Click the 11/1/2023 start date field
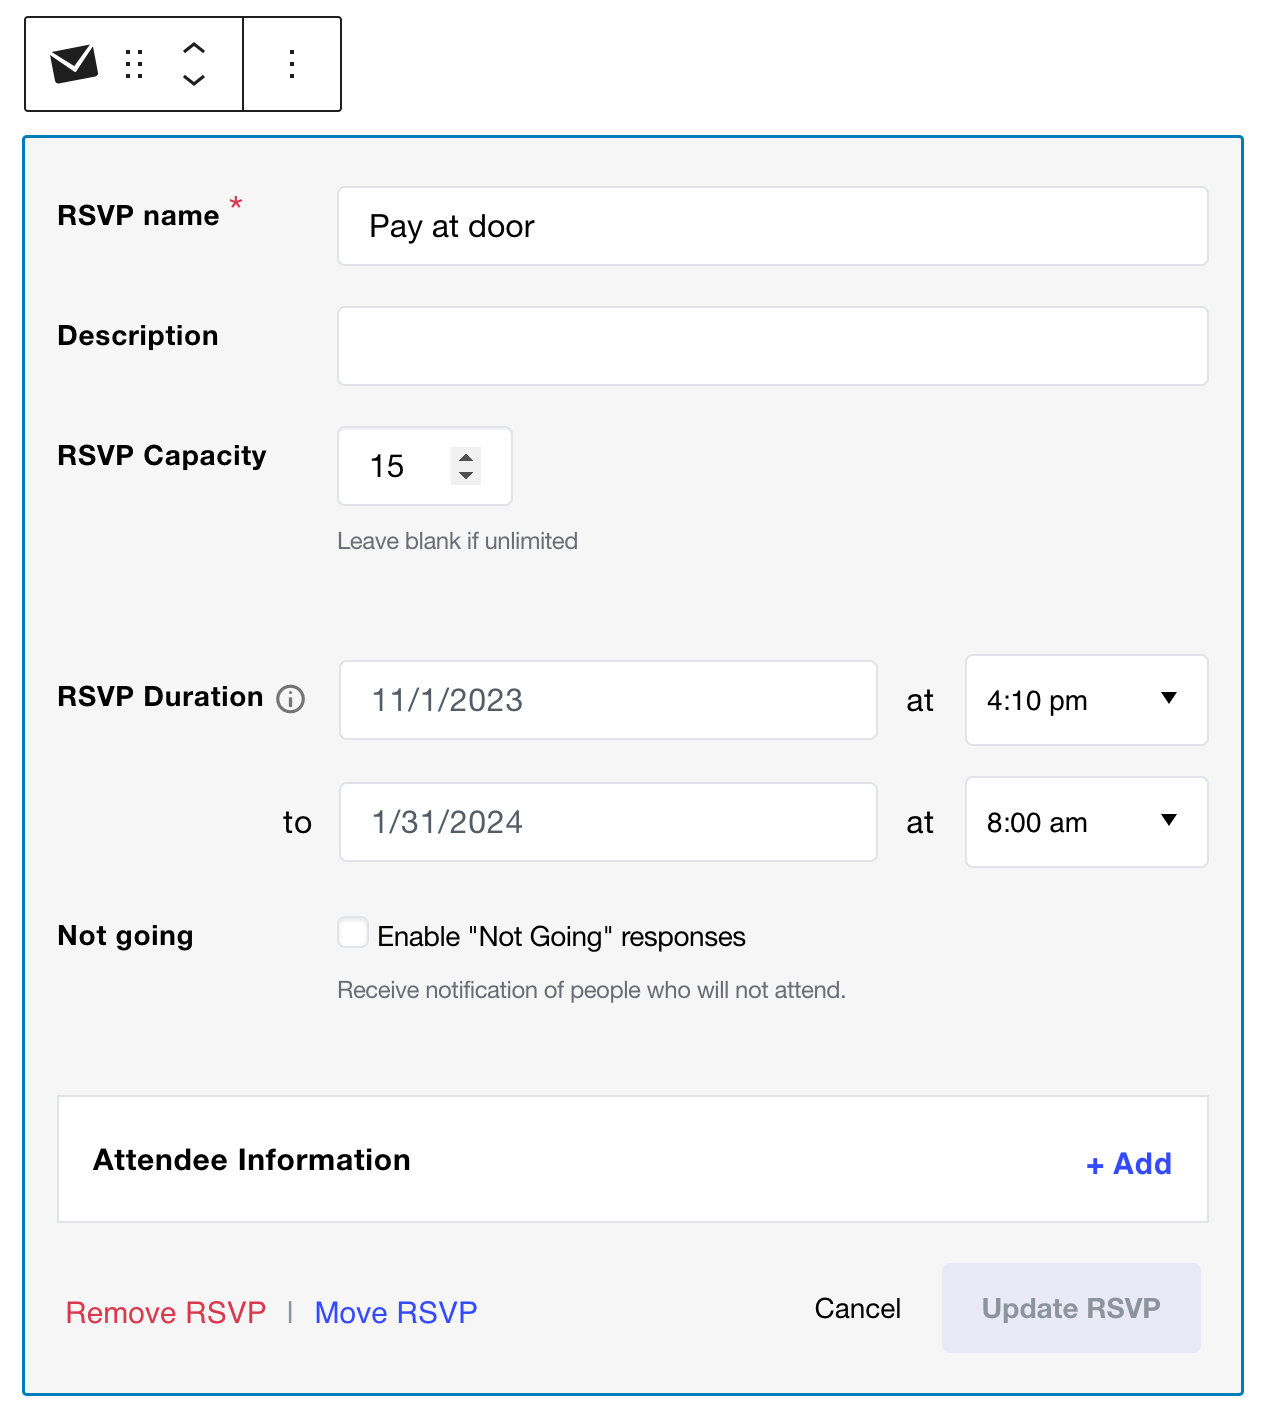 (x=607, y=700)
